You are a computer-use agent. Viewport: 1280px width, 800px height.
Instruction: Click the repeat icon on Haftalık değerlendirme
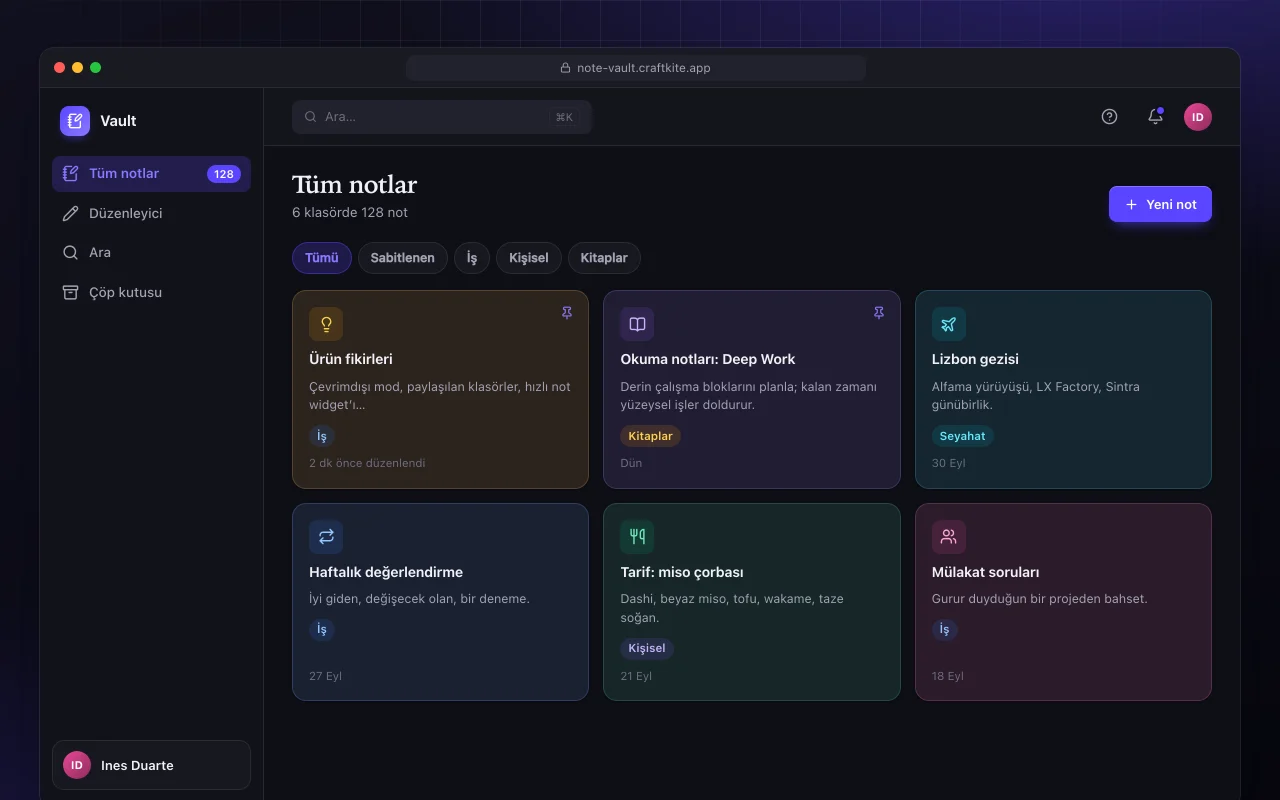pyautogui.click(x=326, y=537)
